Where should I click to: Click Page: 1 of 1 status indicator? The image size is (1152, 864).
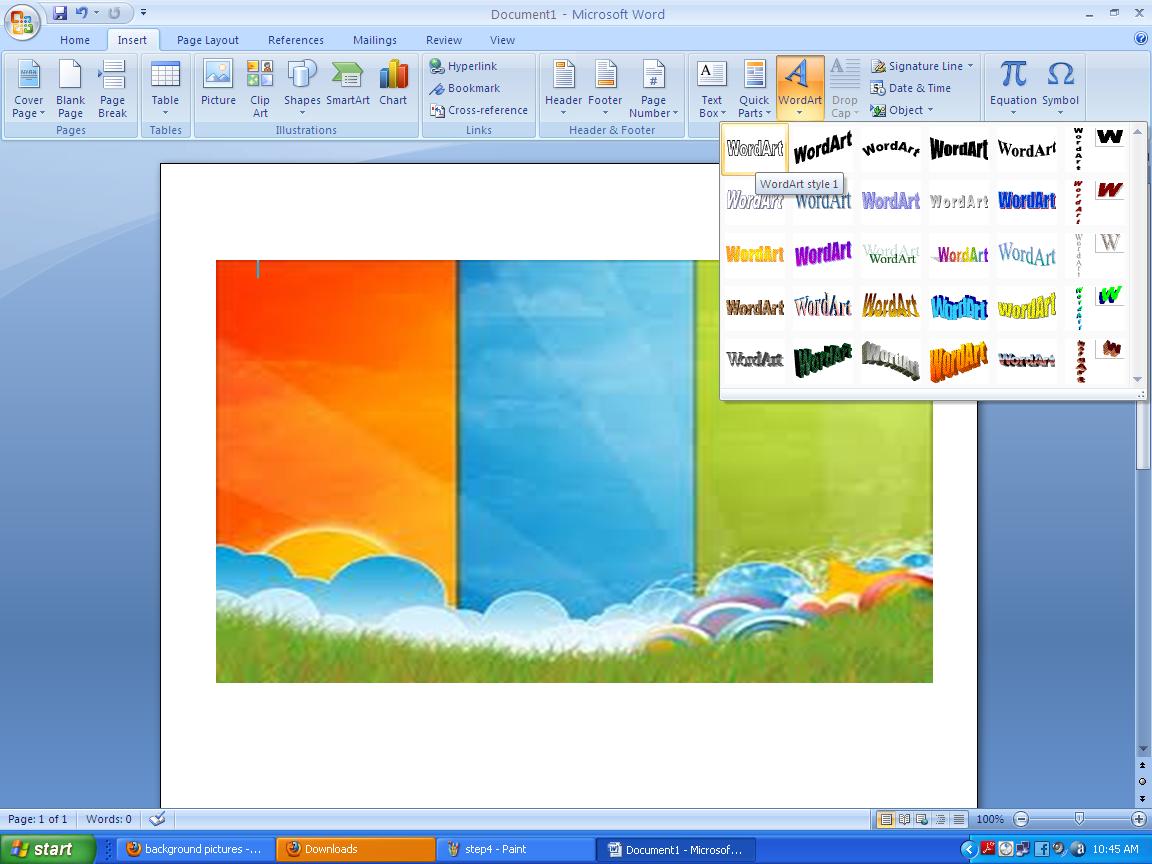coord(37,818)
